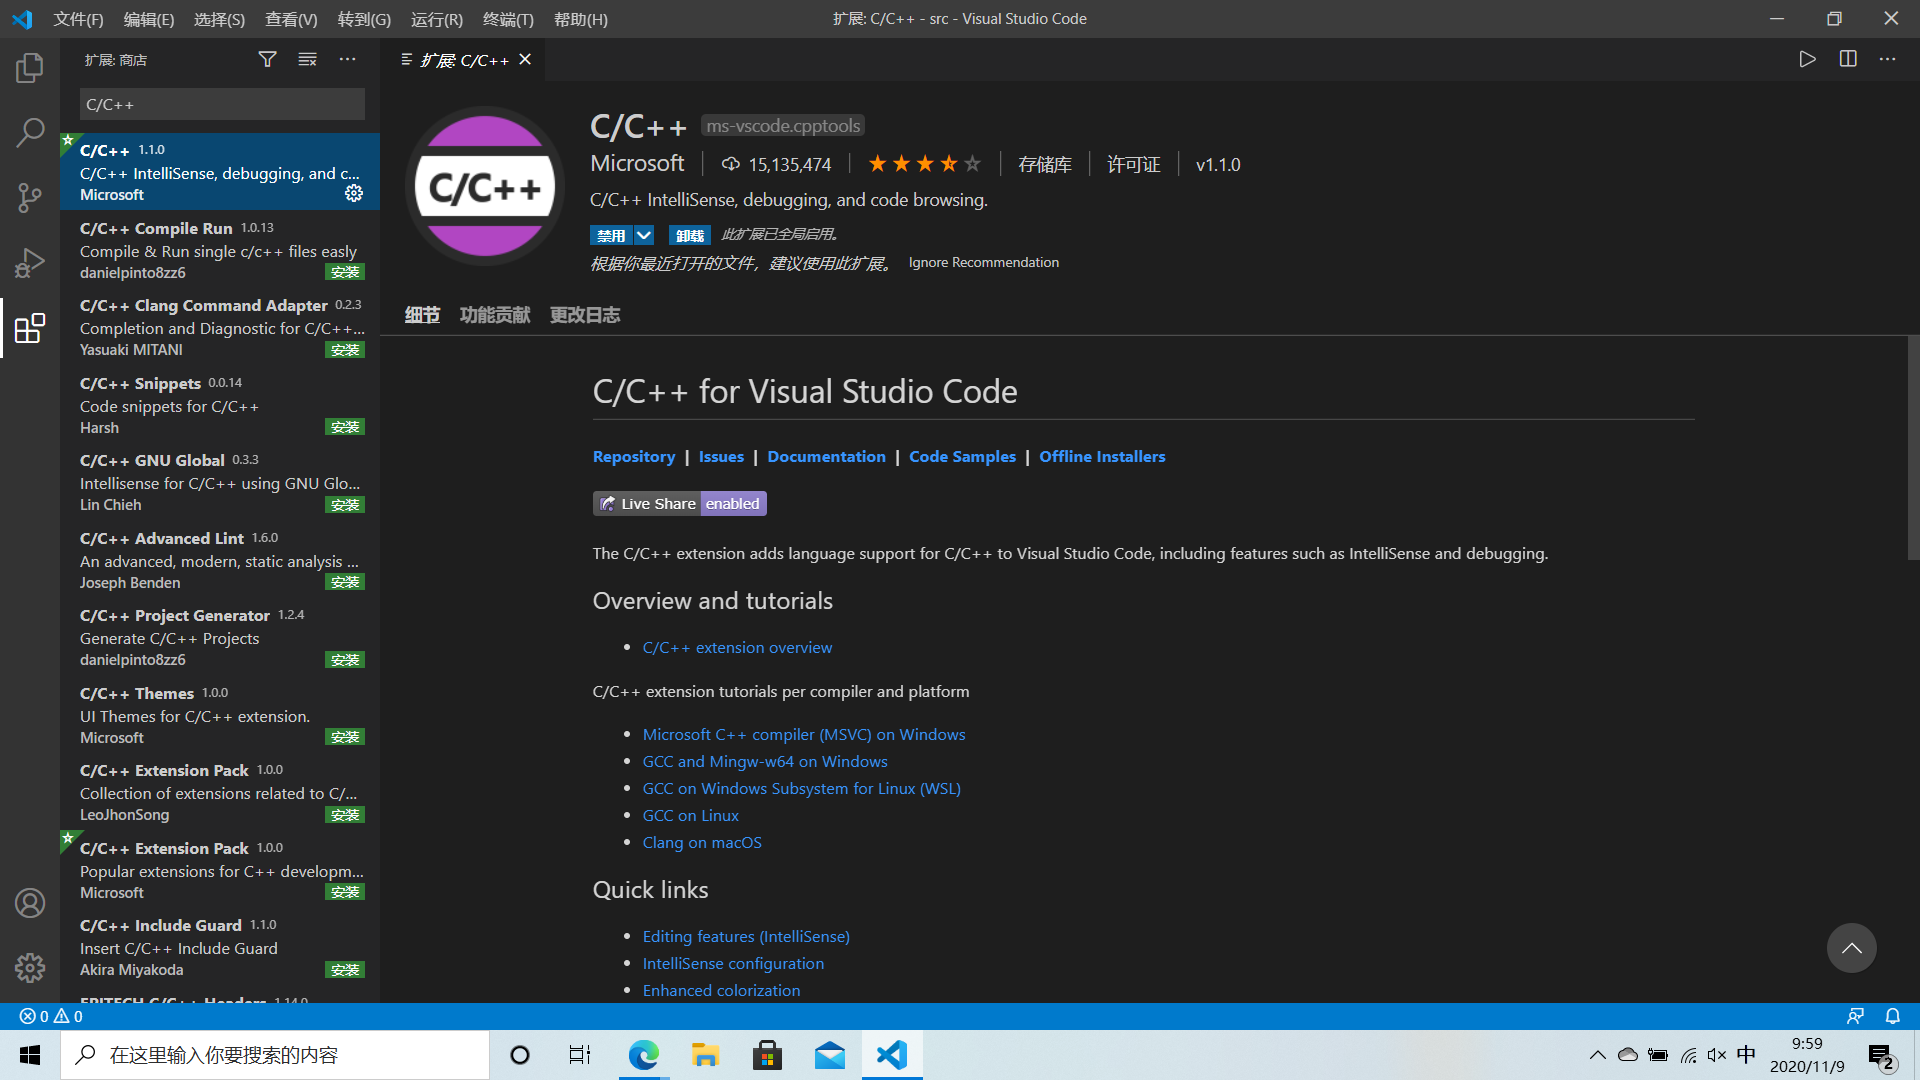
Task: Open the Offline Installers link
Action: [1102, 456]
